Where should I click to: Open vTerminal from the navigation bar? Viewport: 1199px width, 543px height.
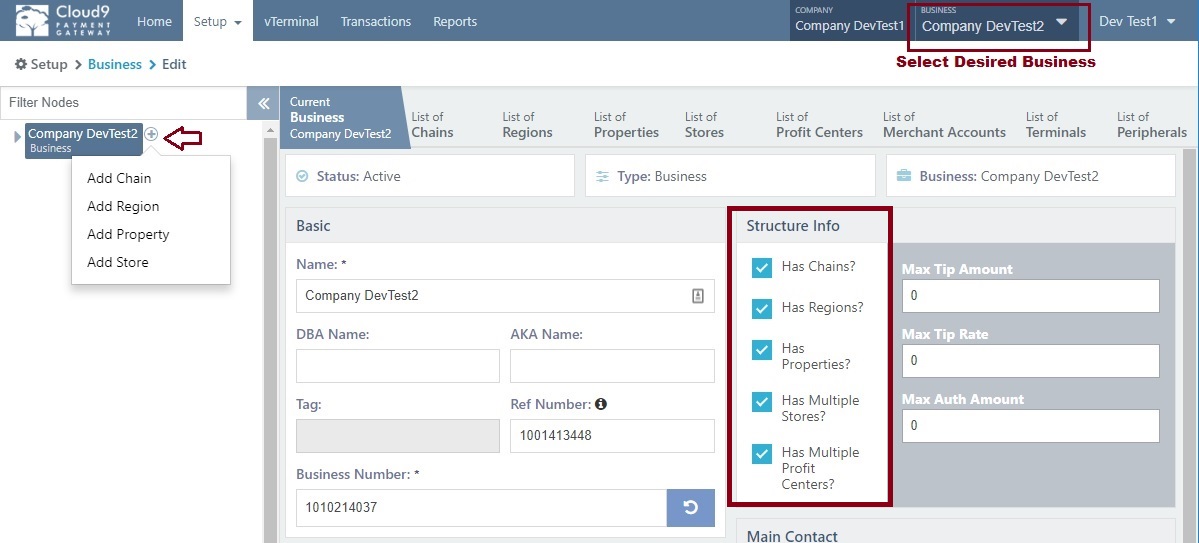(291, 21)
